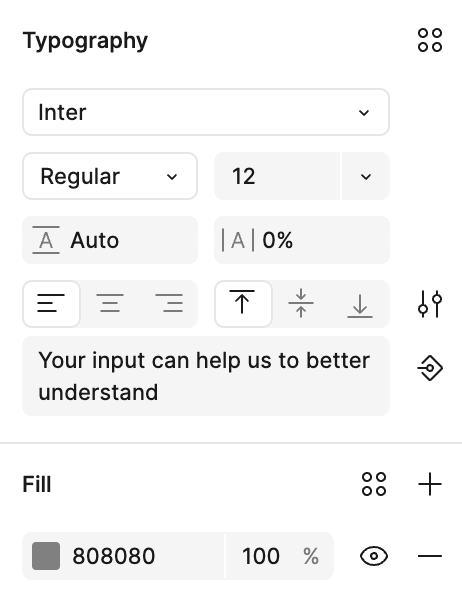Align text to top vertically
Image resolution: width=462 pixels, height=592 pixels.
(243, 304)
